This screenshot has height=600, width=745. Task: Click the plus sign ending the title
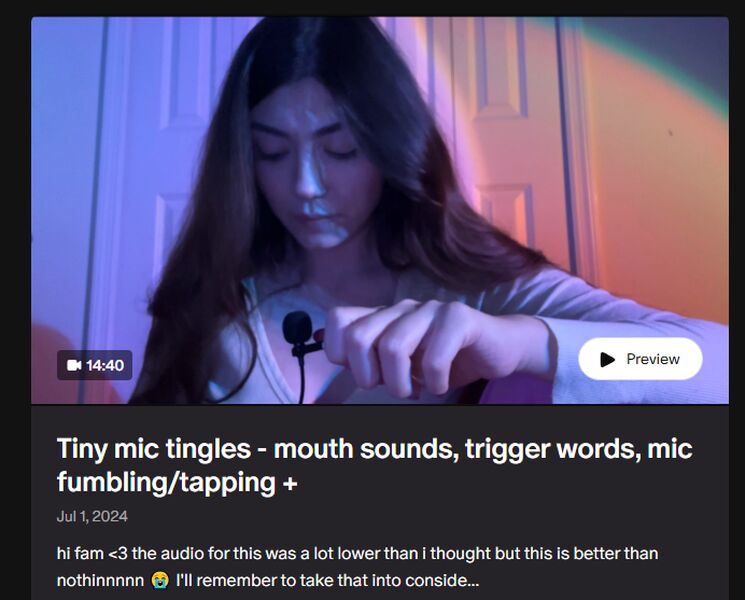(x=290, y=484)
